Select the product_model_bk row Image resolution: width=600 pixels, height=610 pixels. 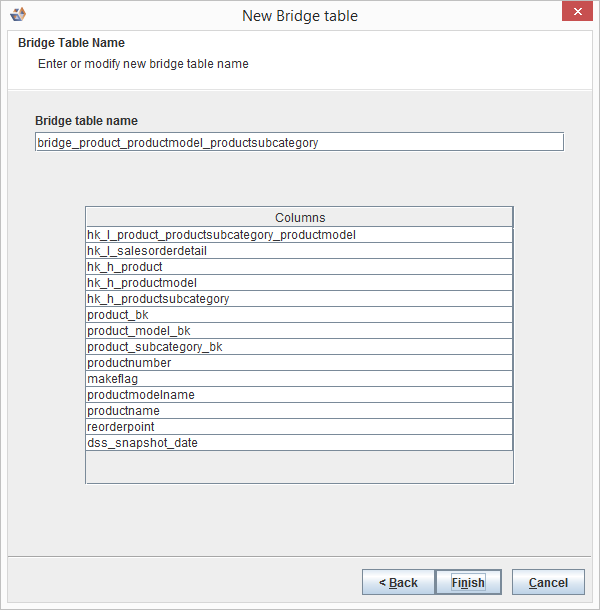click(299, 331)
